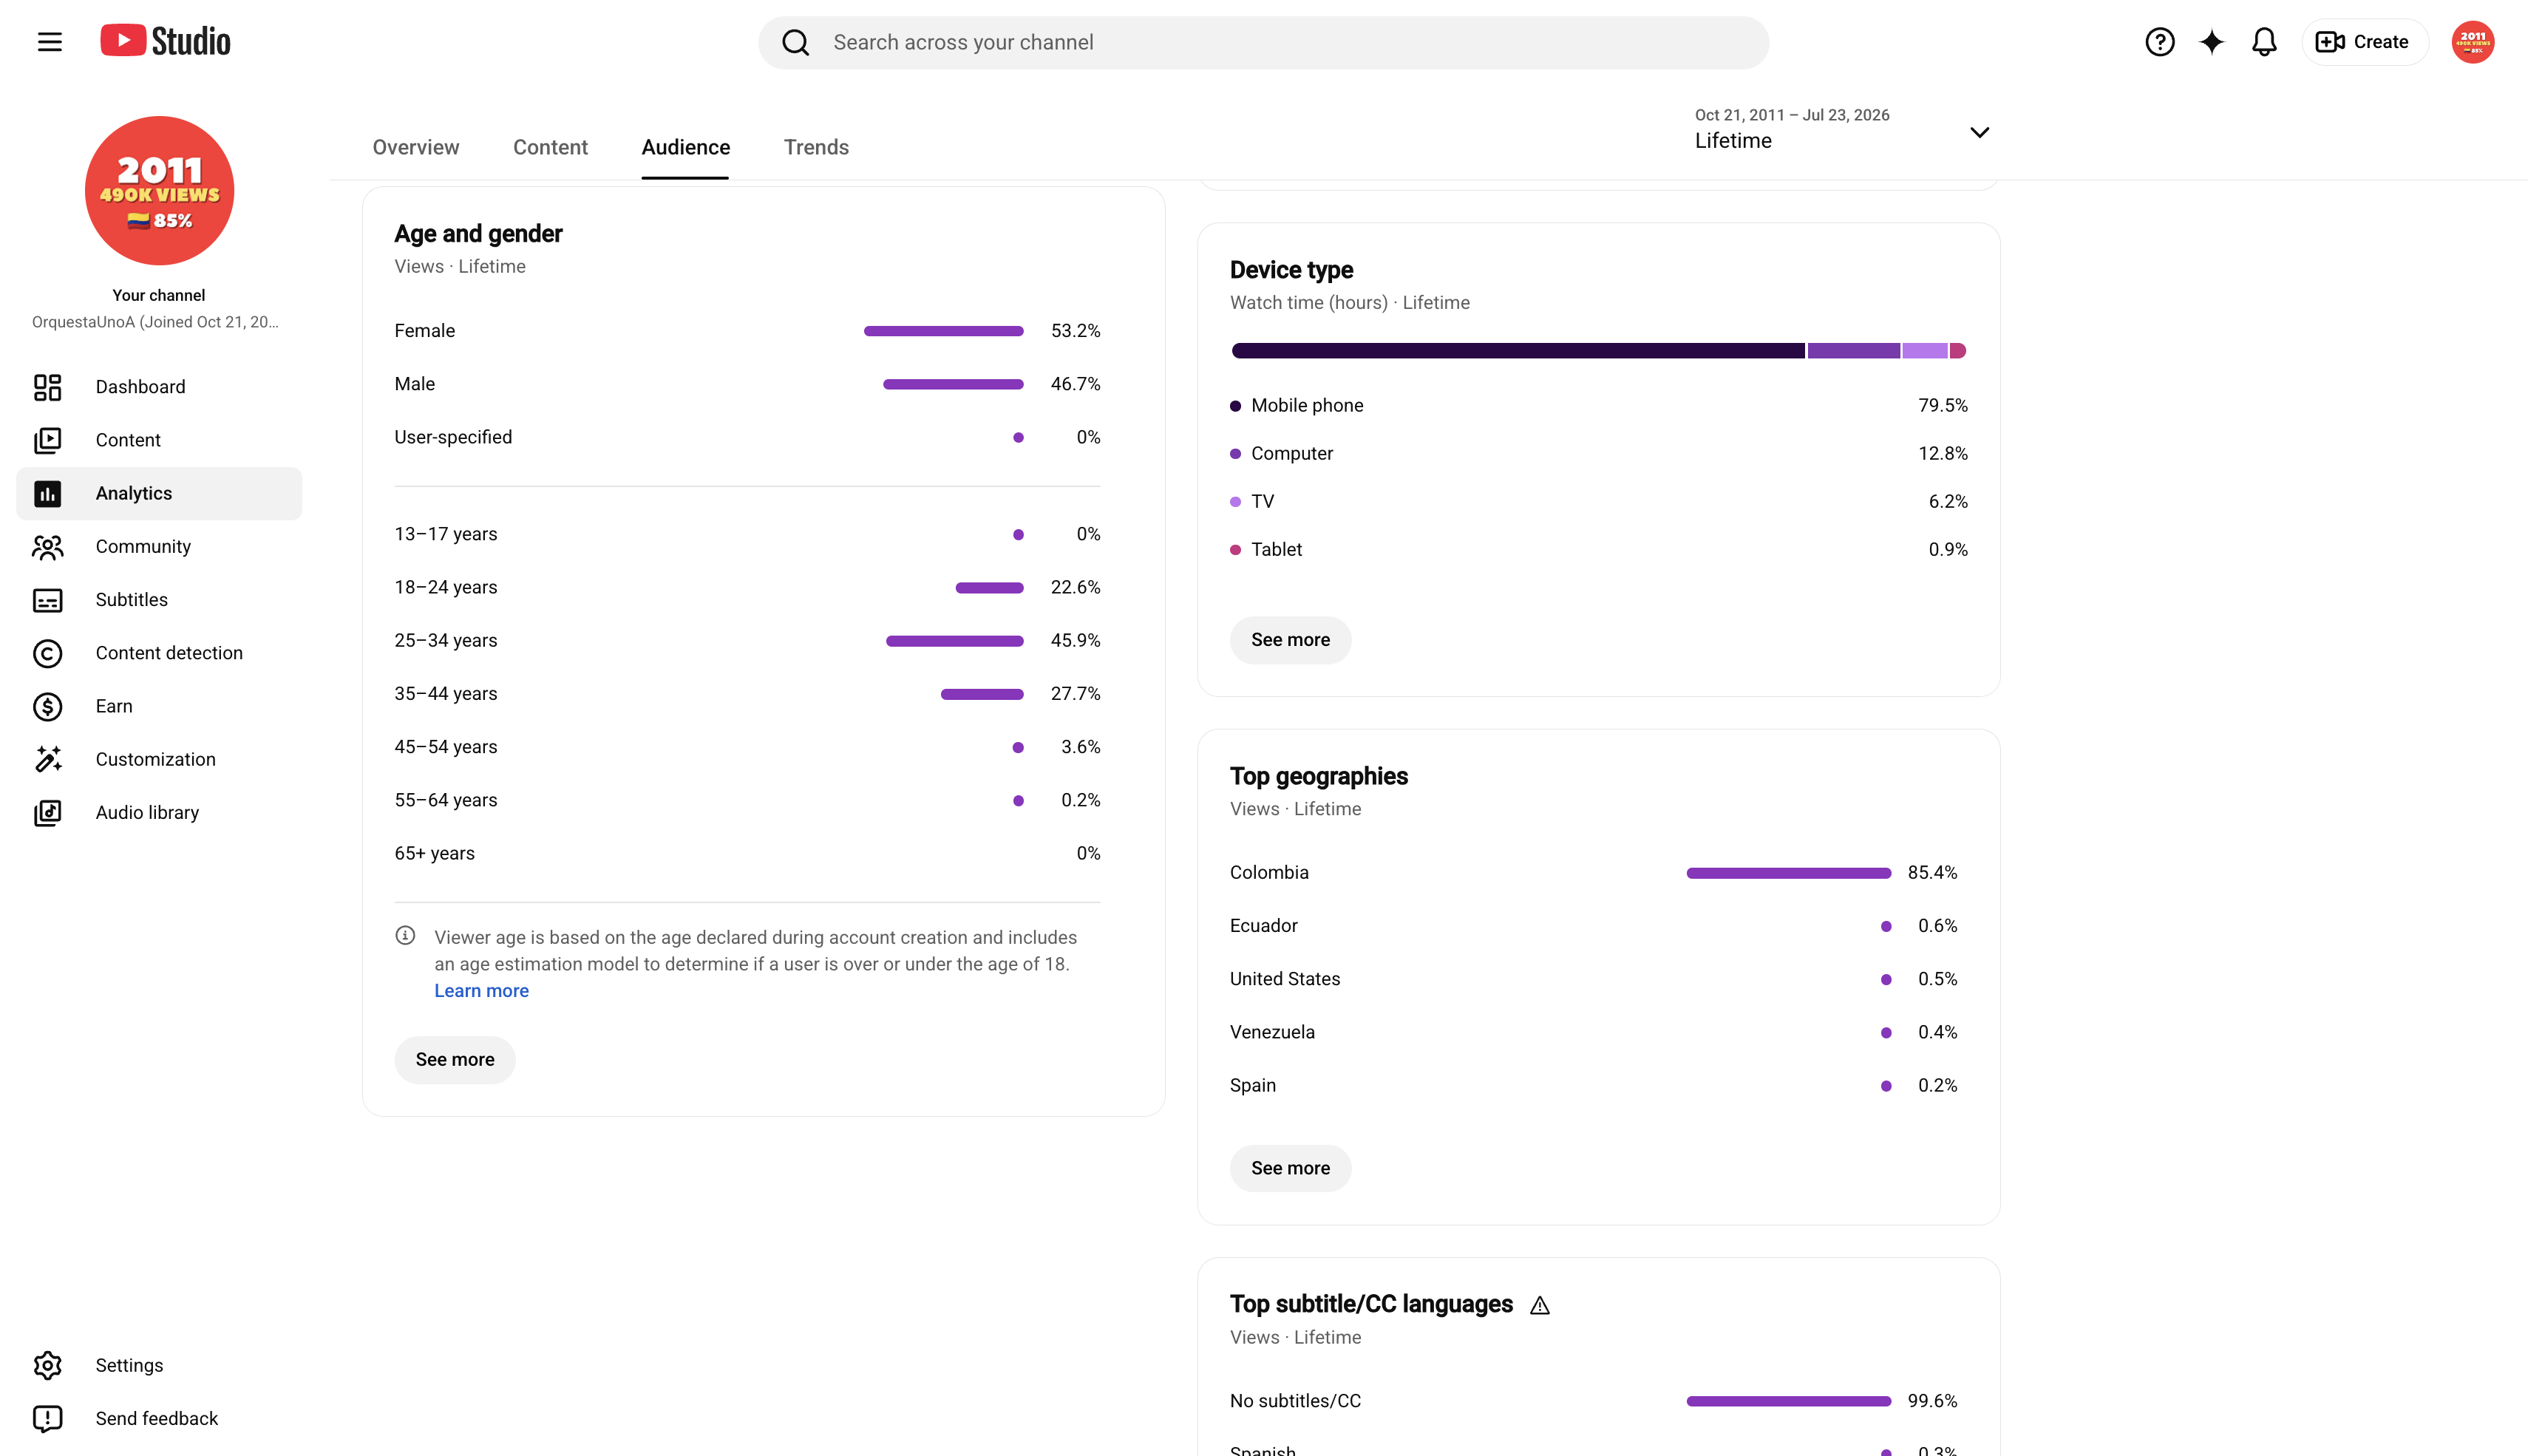
Task: Follow the Learn more link
Action: click(x=481, y=991)
